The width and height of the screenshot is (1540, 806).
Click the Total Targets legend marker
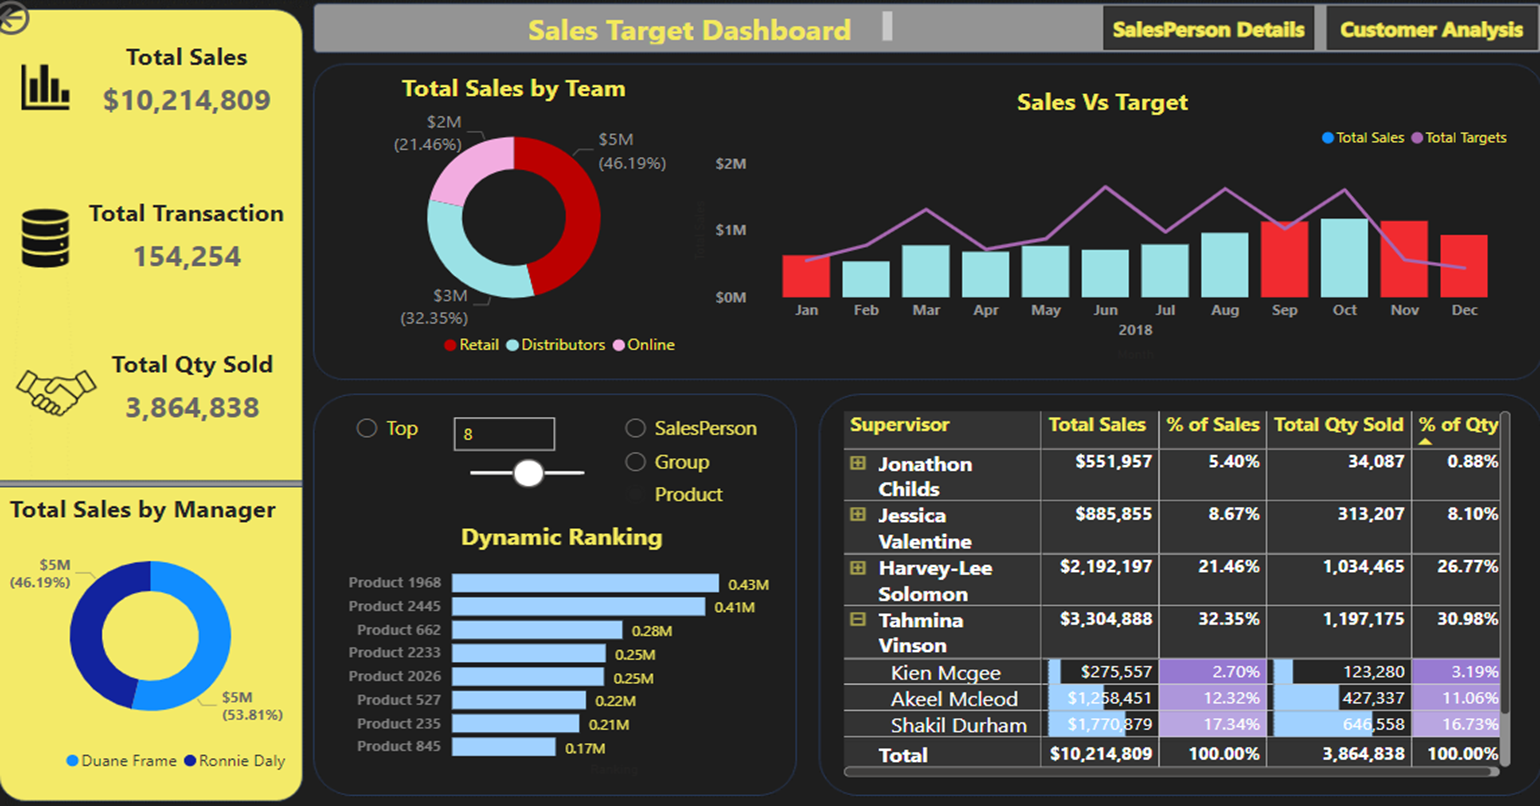[1417, 138]
